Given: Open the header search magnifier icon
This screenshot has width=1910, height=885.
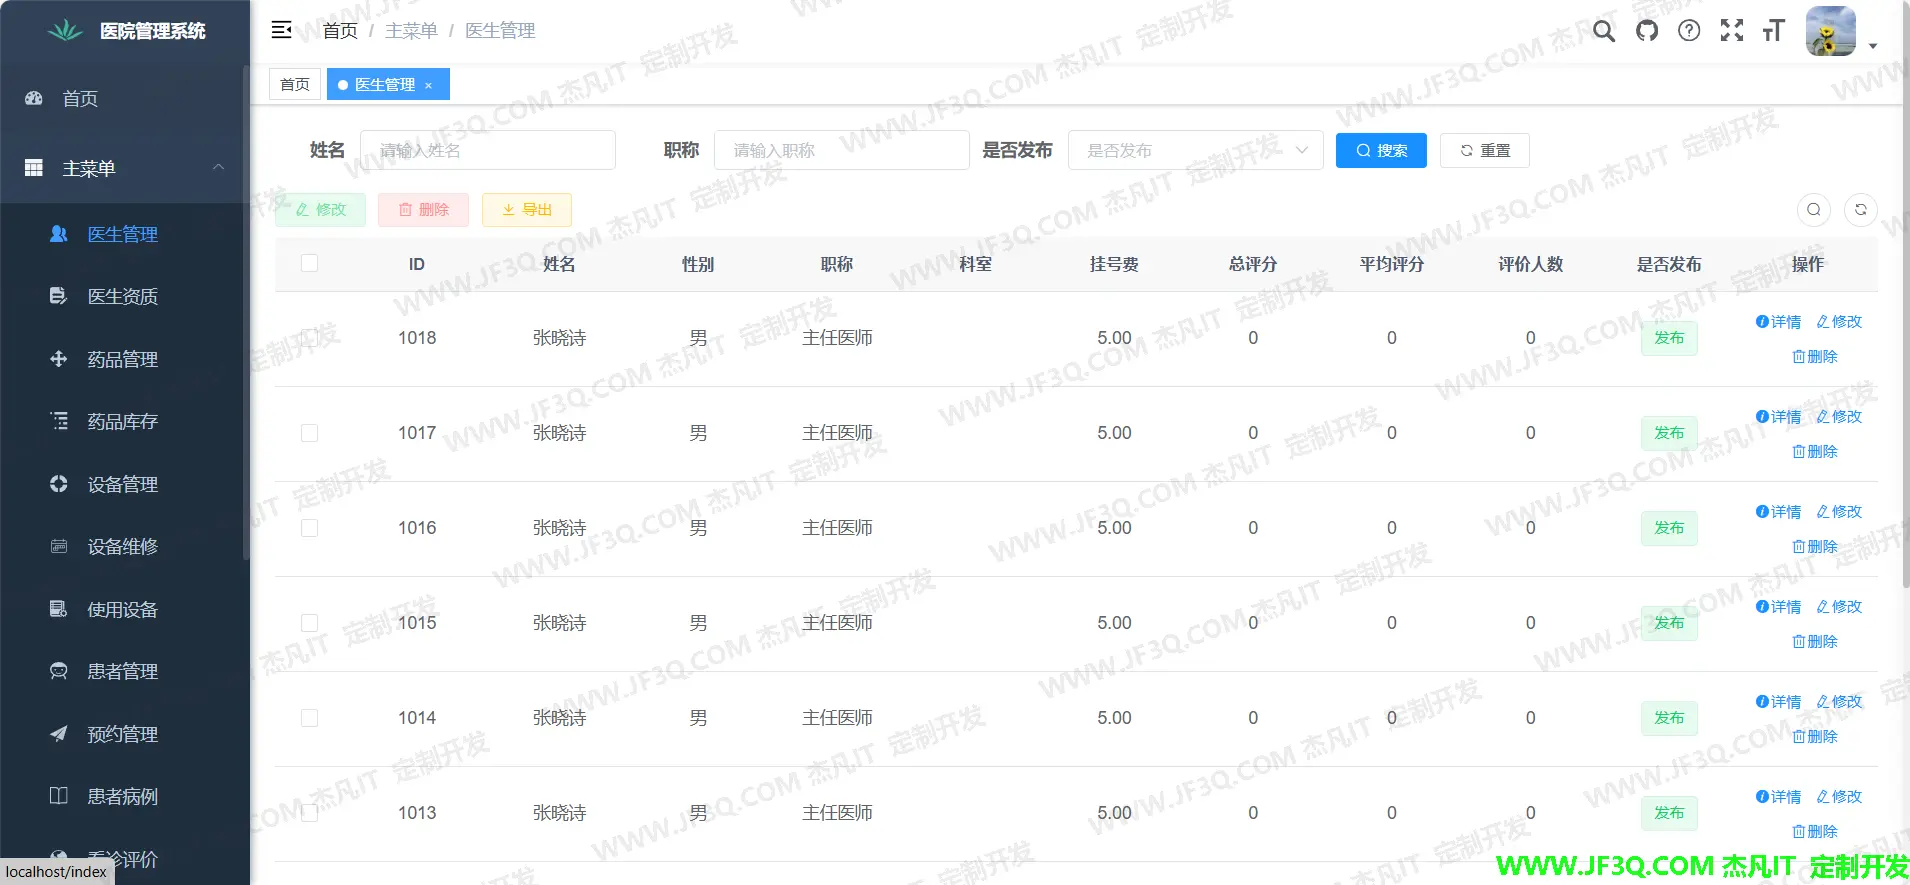Looking at the screenshot, I should 1604,31.
